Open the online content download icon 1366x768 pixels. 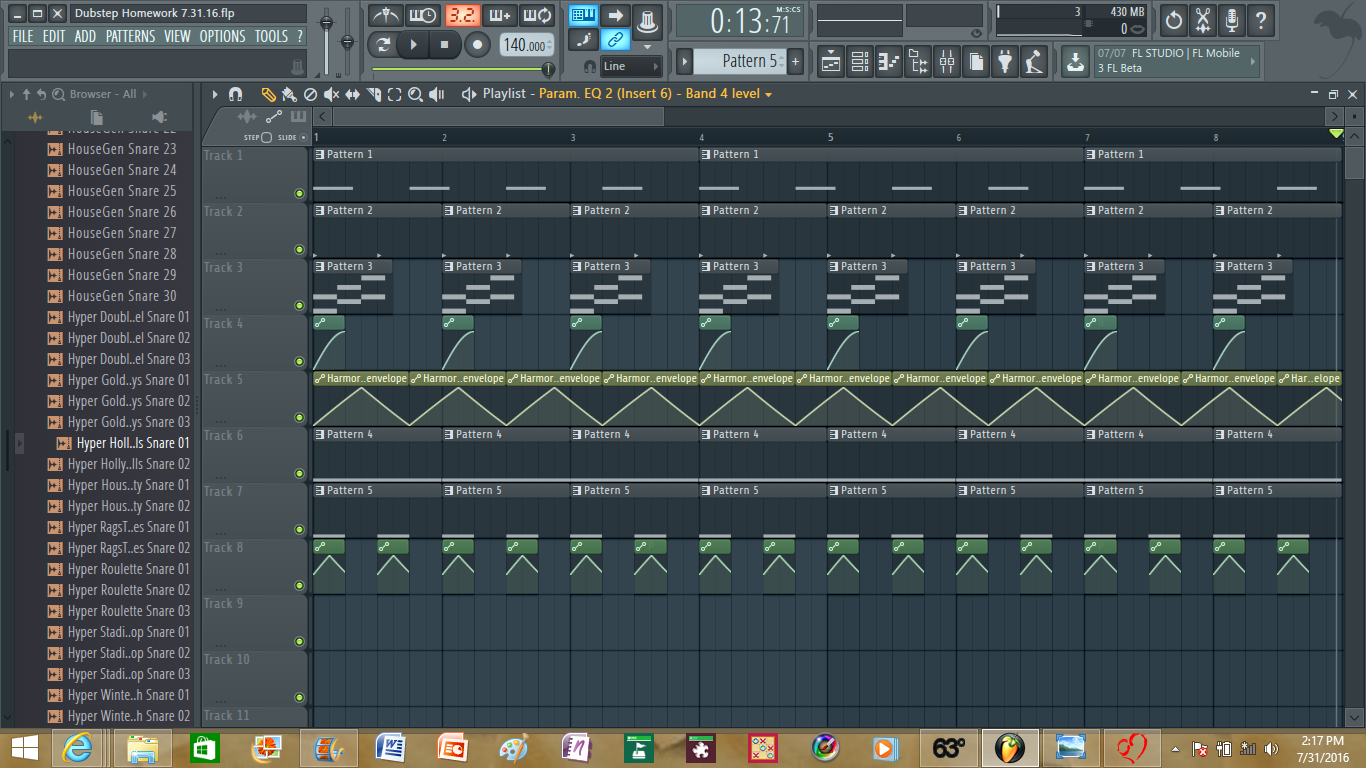(1074, 61)
